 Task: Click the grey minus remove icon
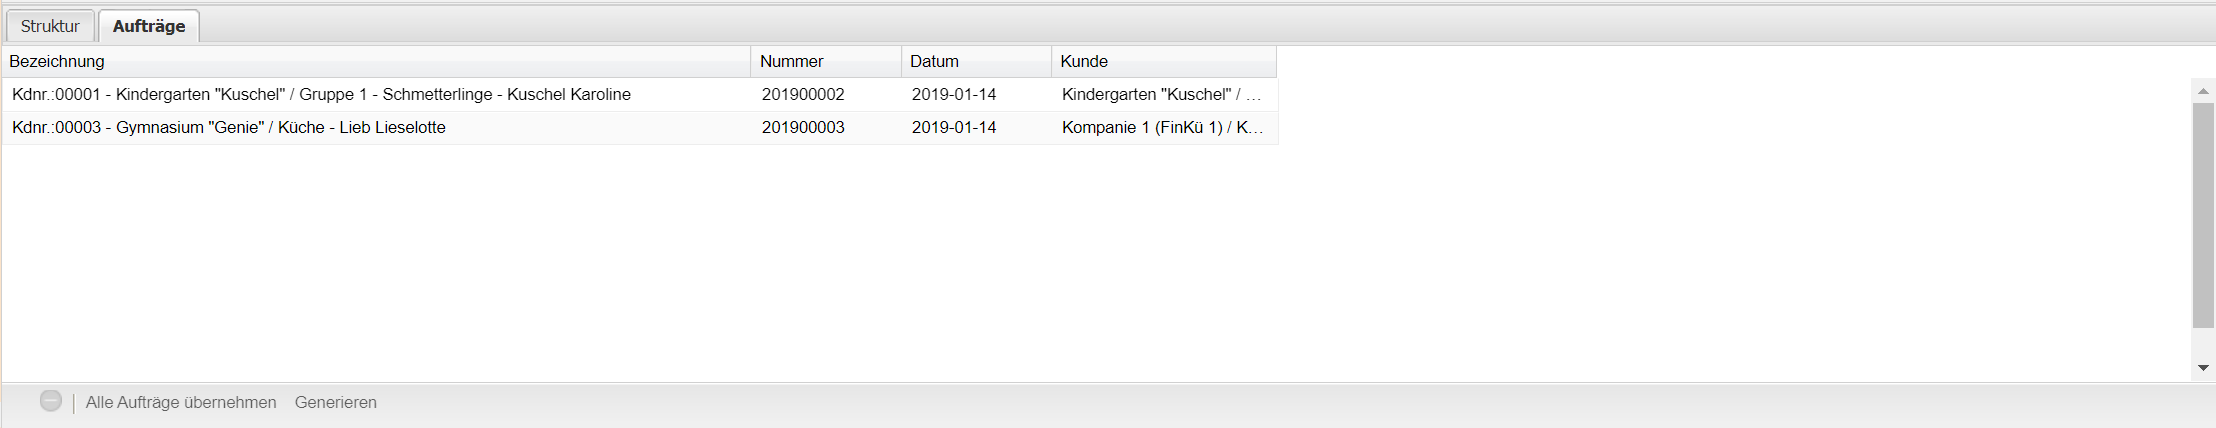51,401
